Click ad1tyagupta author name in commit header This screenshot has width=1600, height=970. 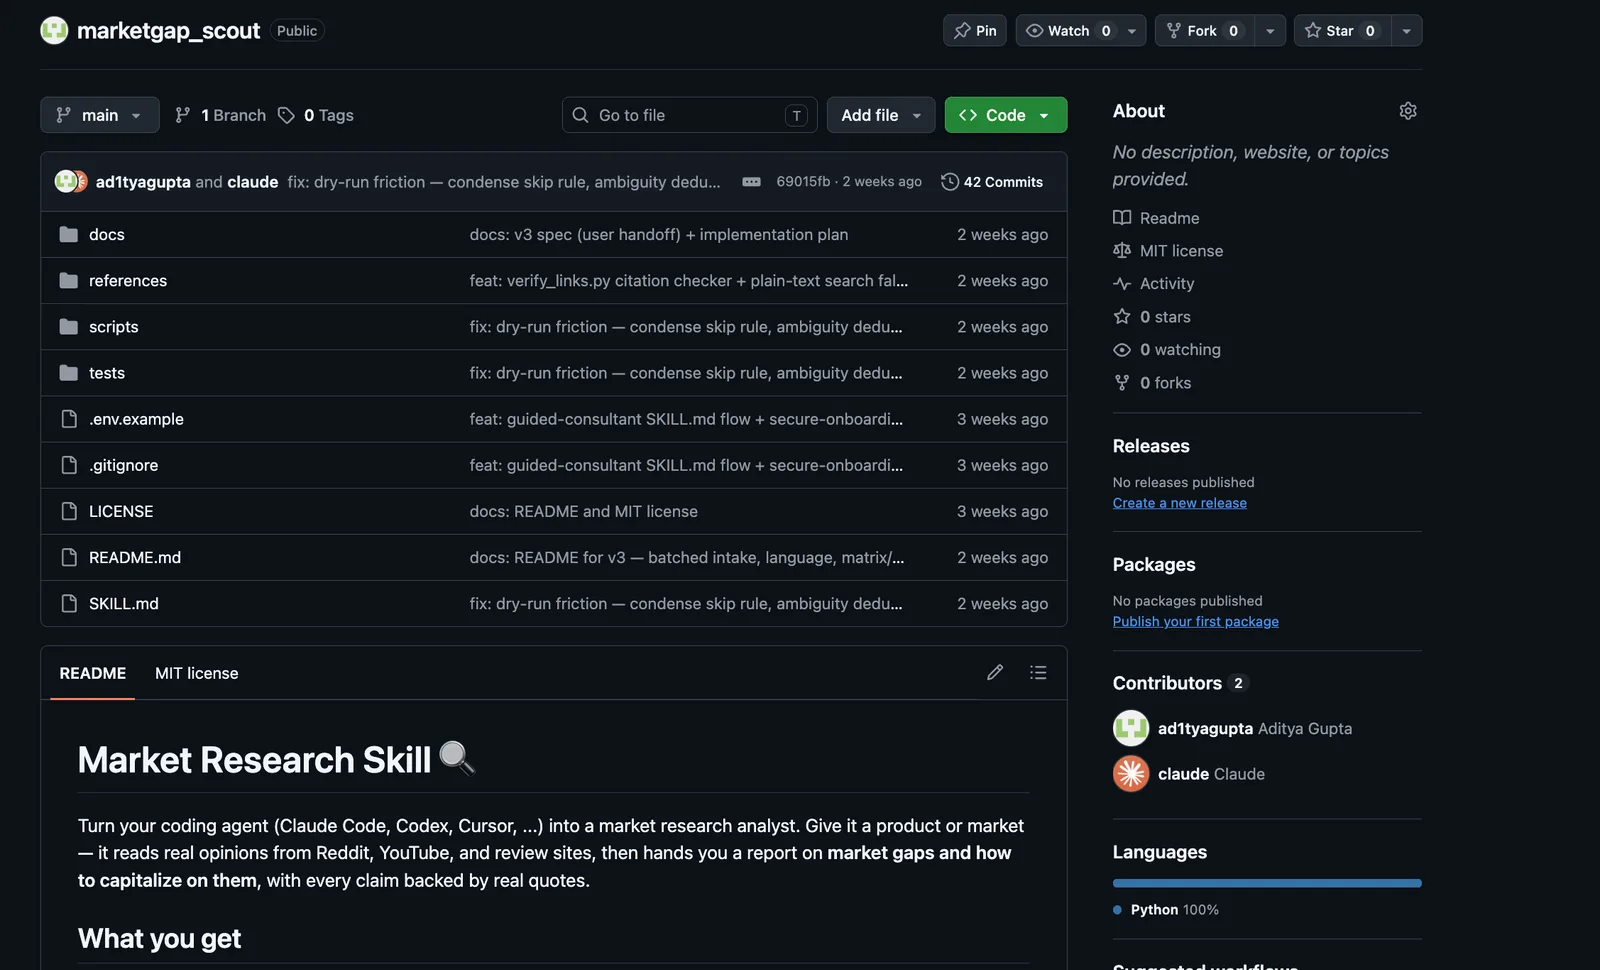tap(143, 182)
